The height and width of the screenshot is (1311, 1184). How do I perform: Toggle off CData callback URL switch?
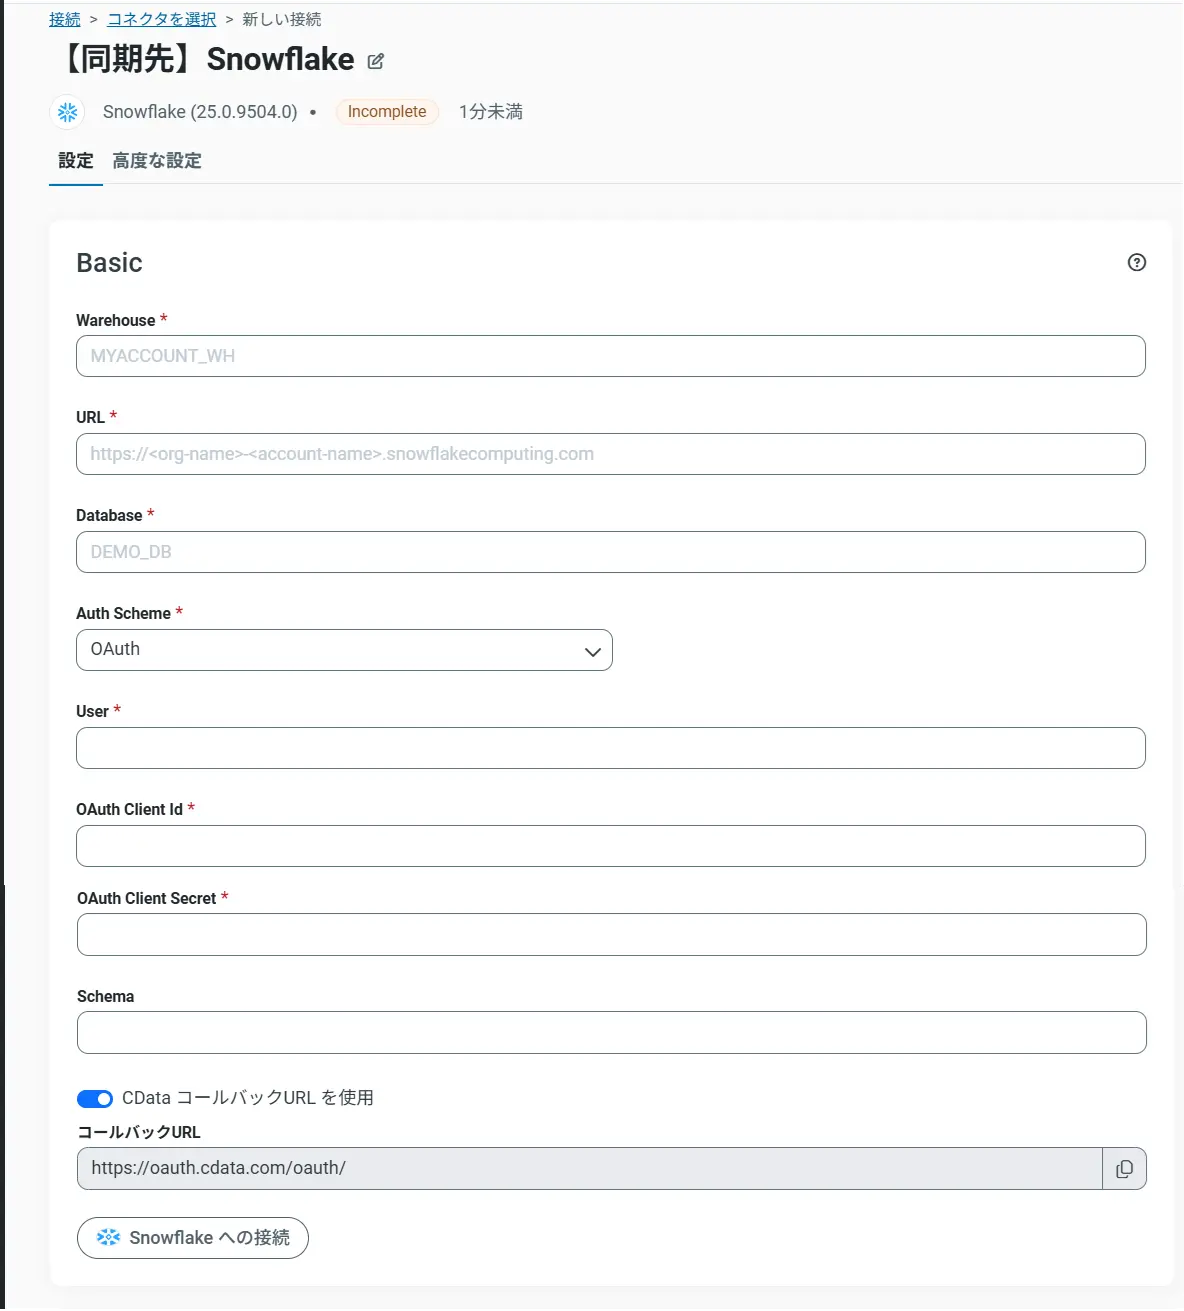click(95, 1099)
